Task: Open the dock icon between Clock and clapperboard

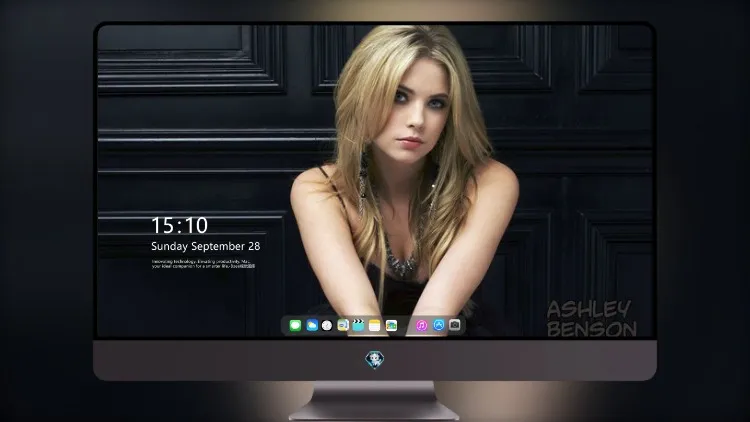Action: [343, 325]
